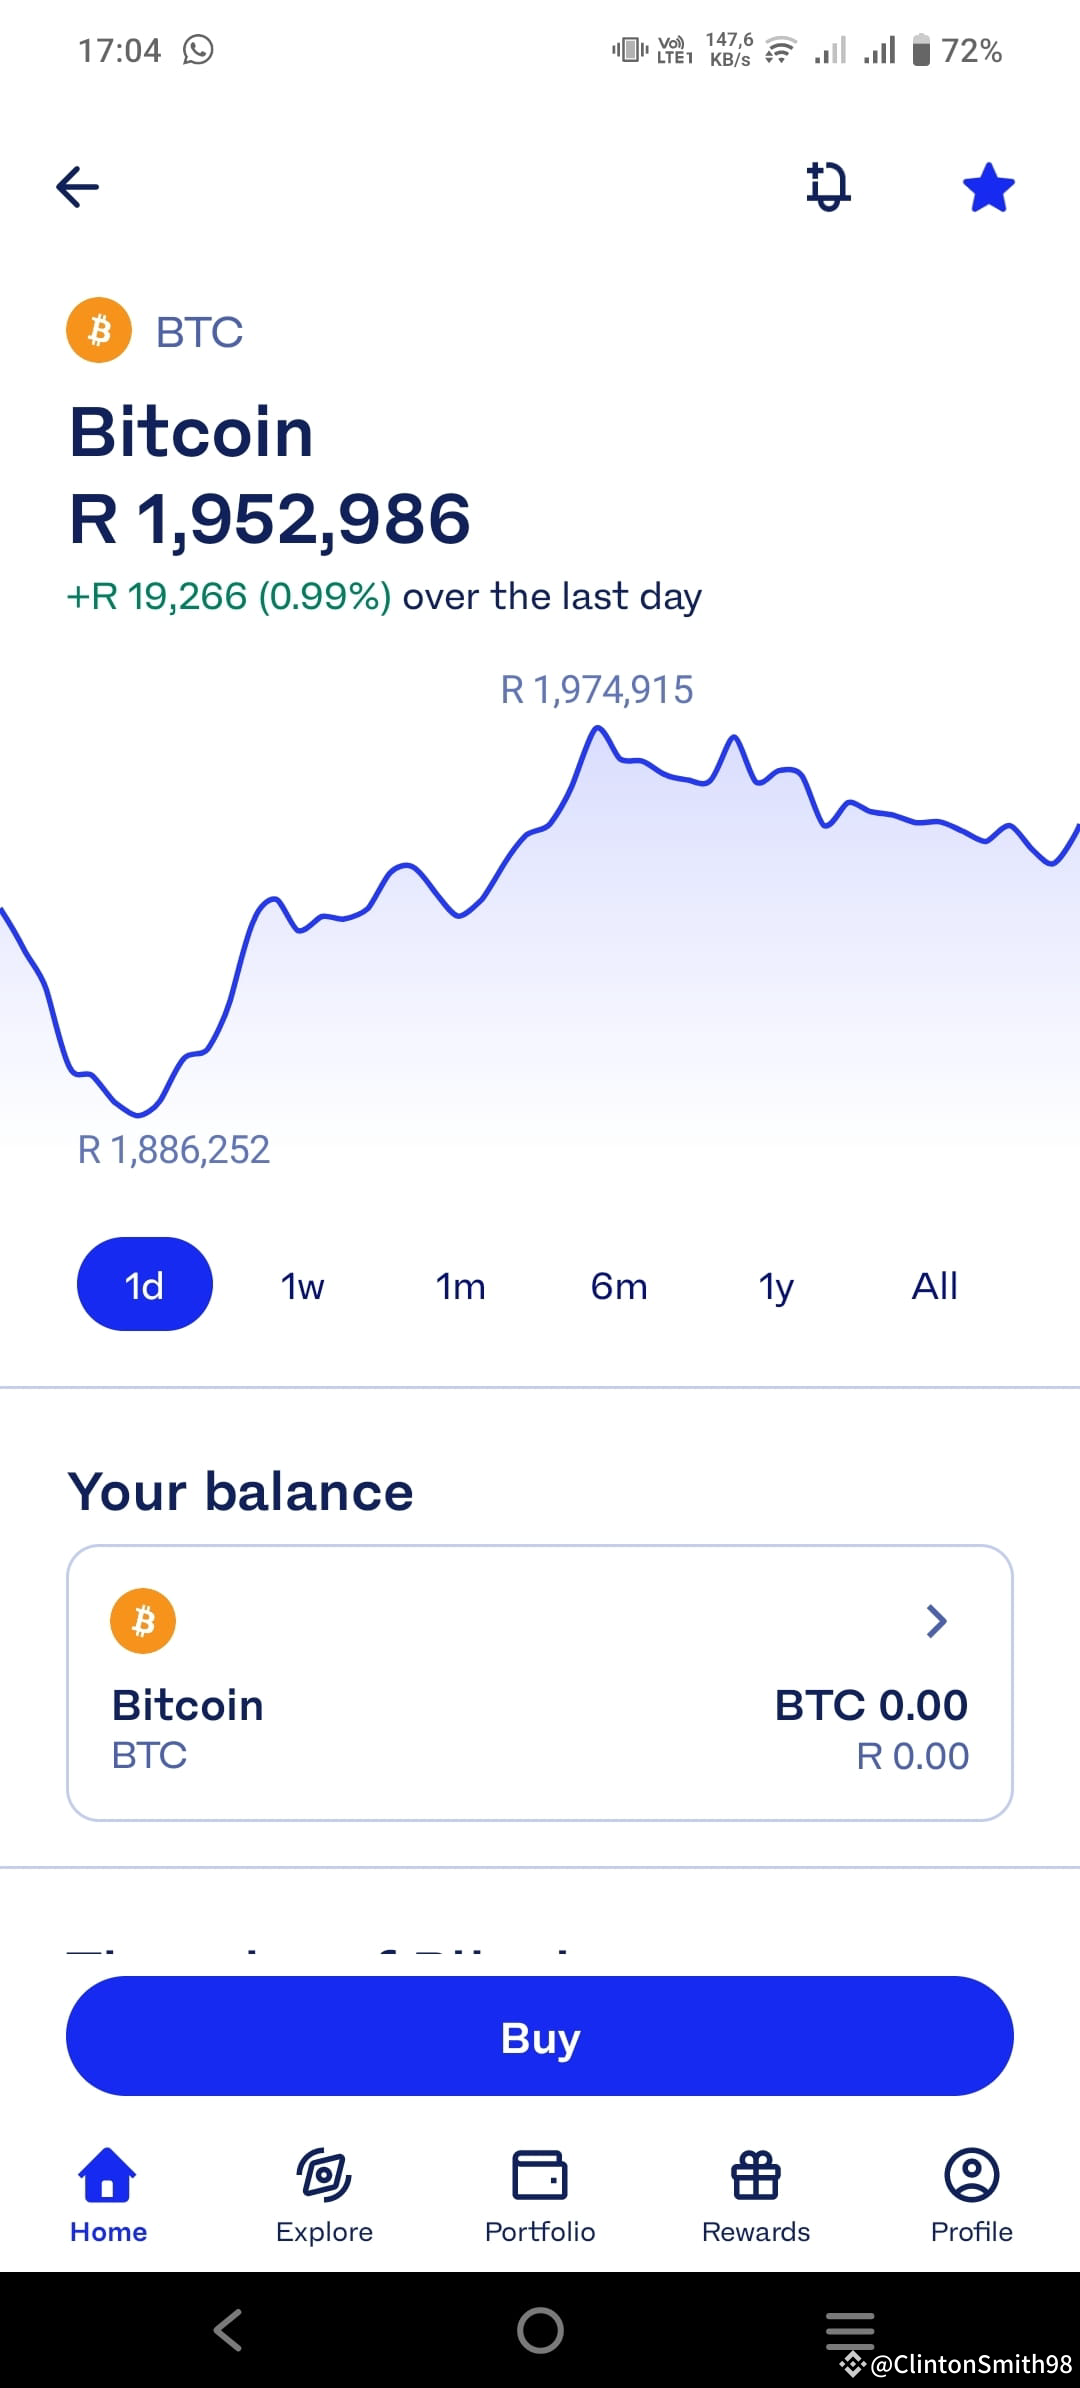1080x2388 pixels.
Task: Tap the price chart peak at R 1,974,915
Action: pos(598,730)
